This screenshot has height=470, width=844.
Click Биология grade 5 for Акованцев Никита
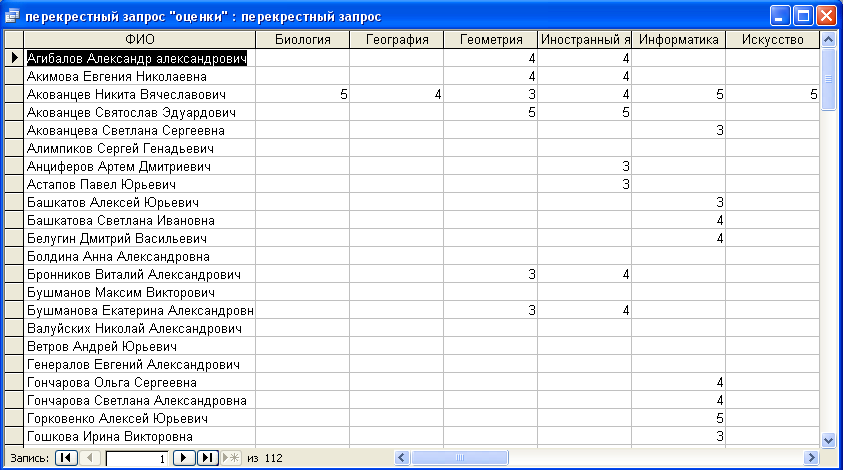303,94
